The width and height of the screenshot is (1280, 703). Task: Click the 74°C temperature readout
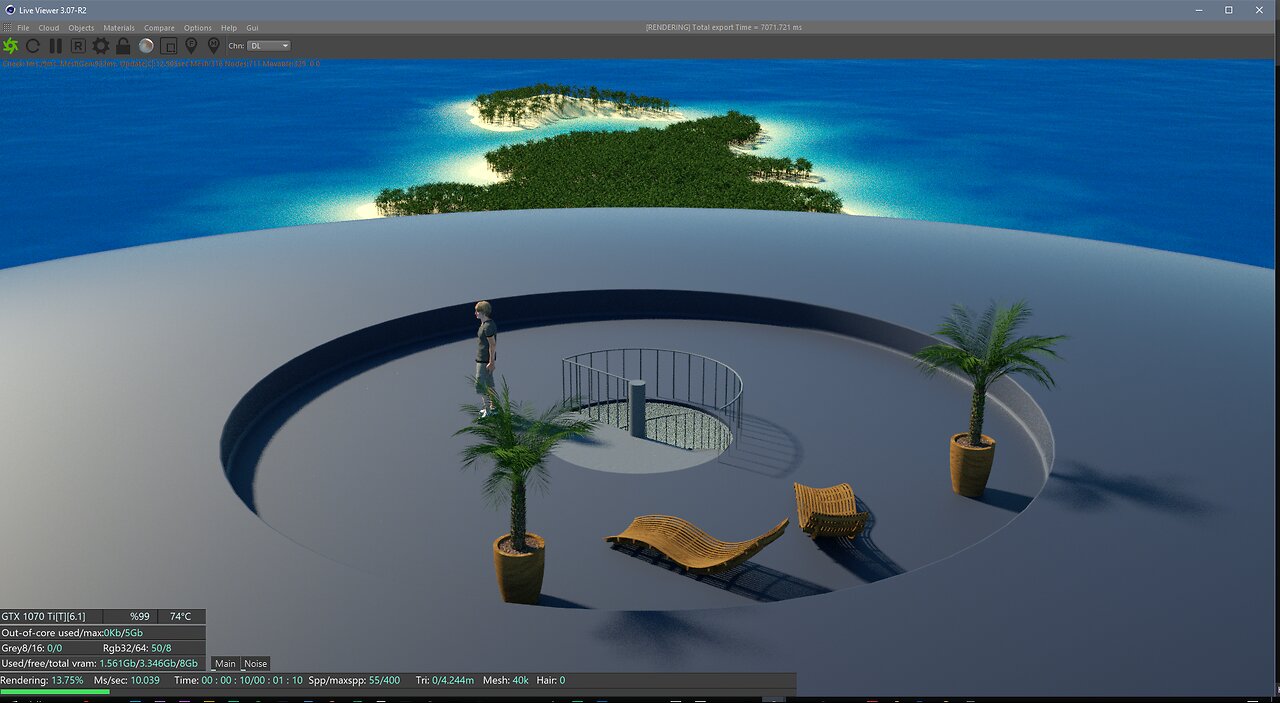click(x=180, y=617)
